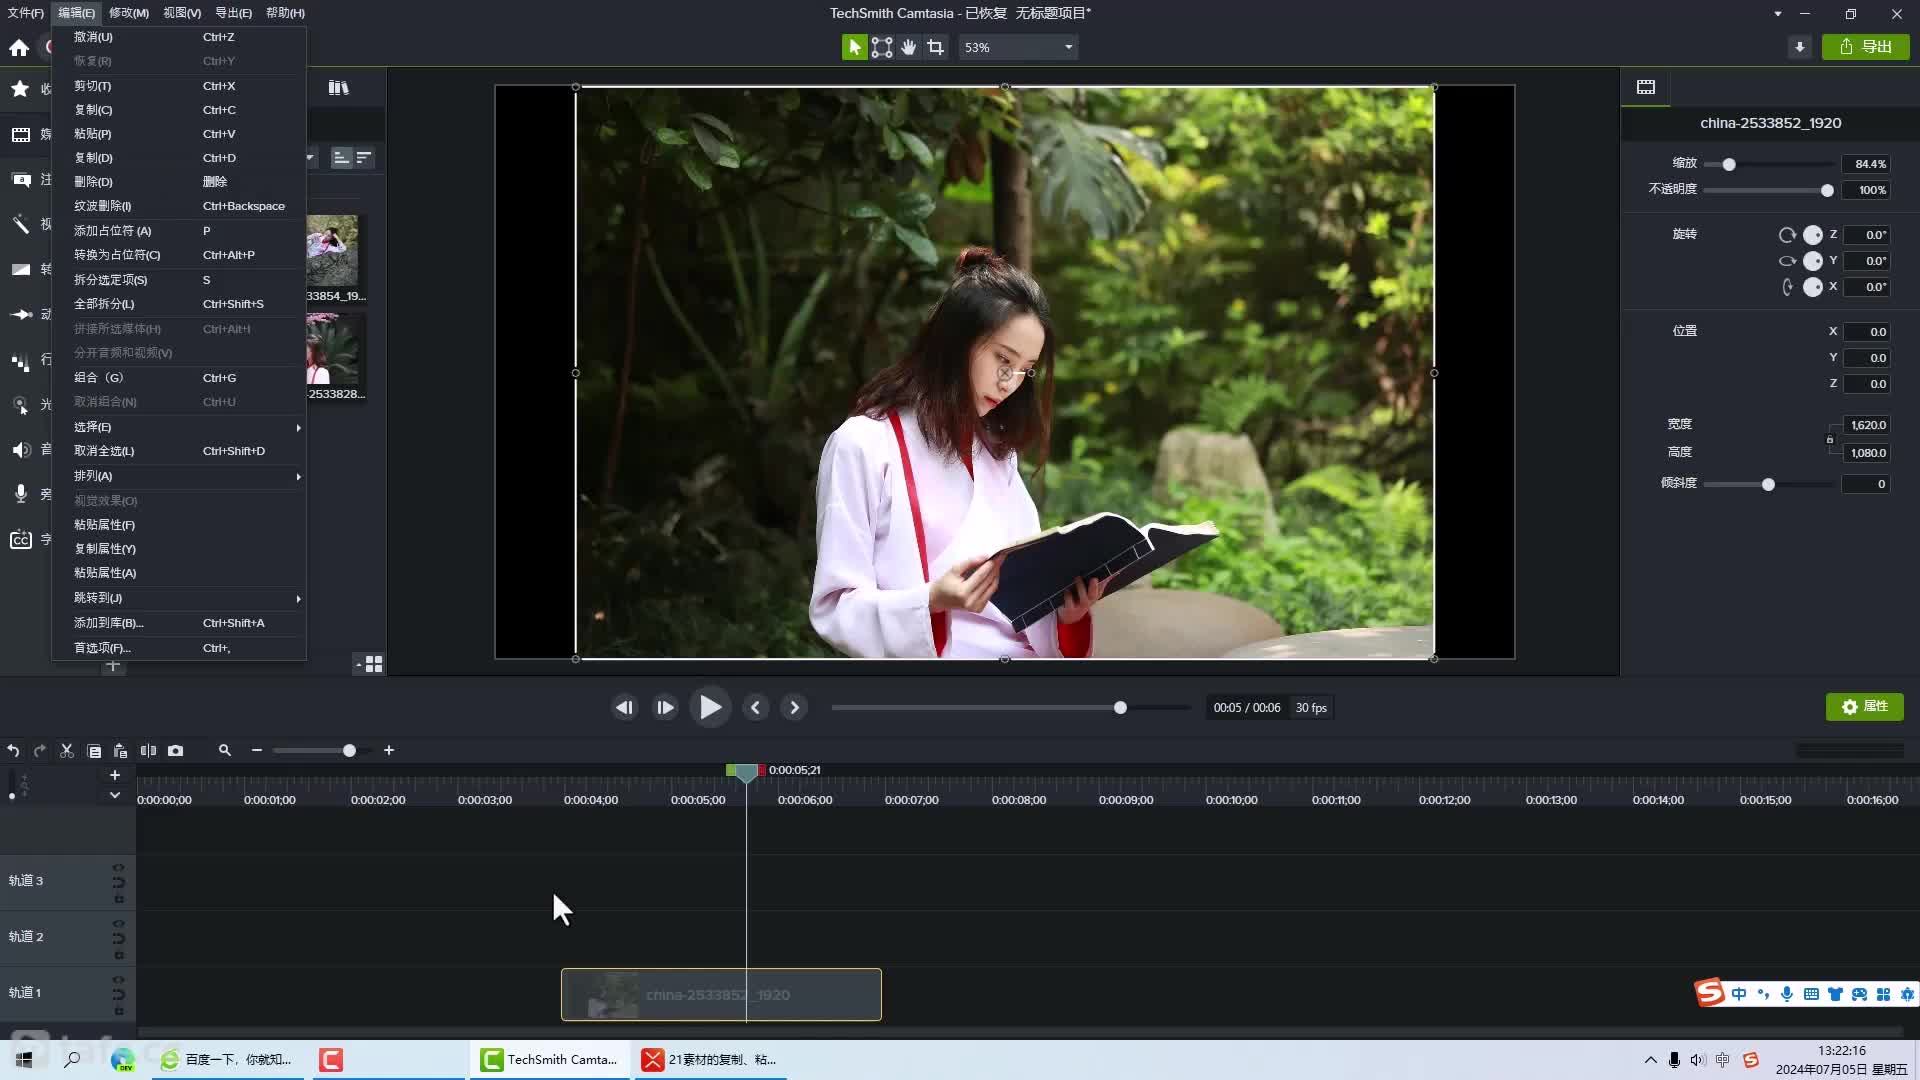The width and height of the screenshot is (1920, 1080).
Task: Toggle aspect ratio lock between 宽度 and 高度
Action: [x=1830, y=439]
